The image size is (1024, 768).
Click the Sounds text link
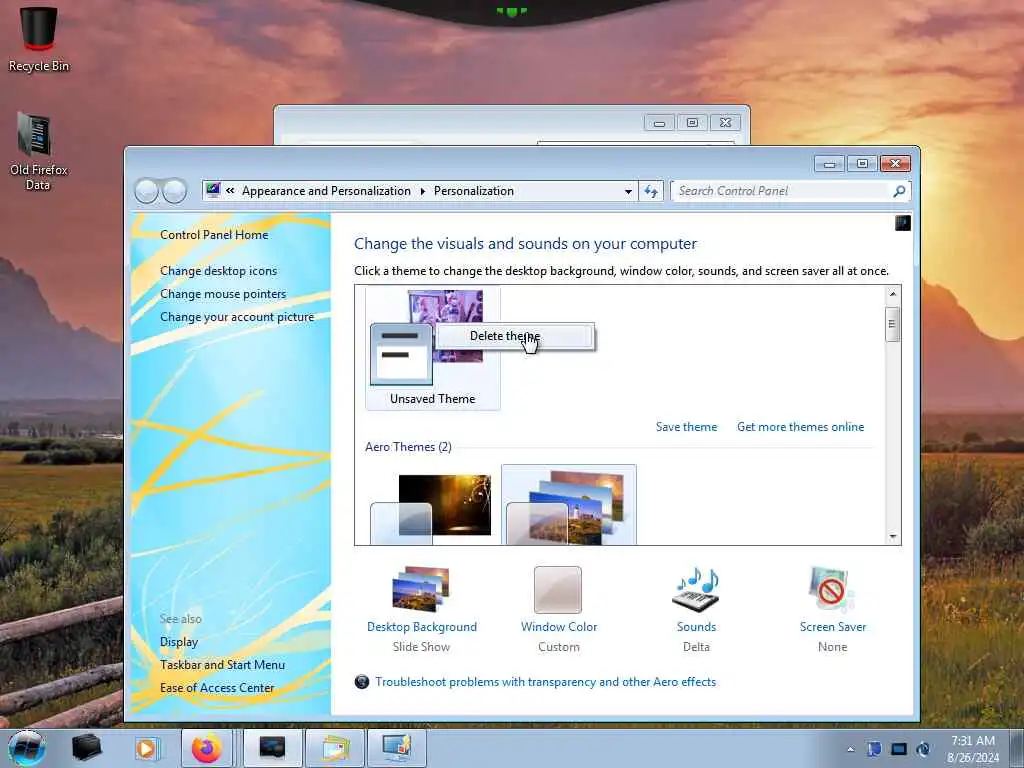[696, 627]
